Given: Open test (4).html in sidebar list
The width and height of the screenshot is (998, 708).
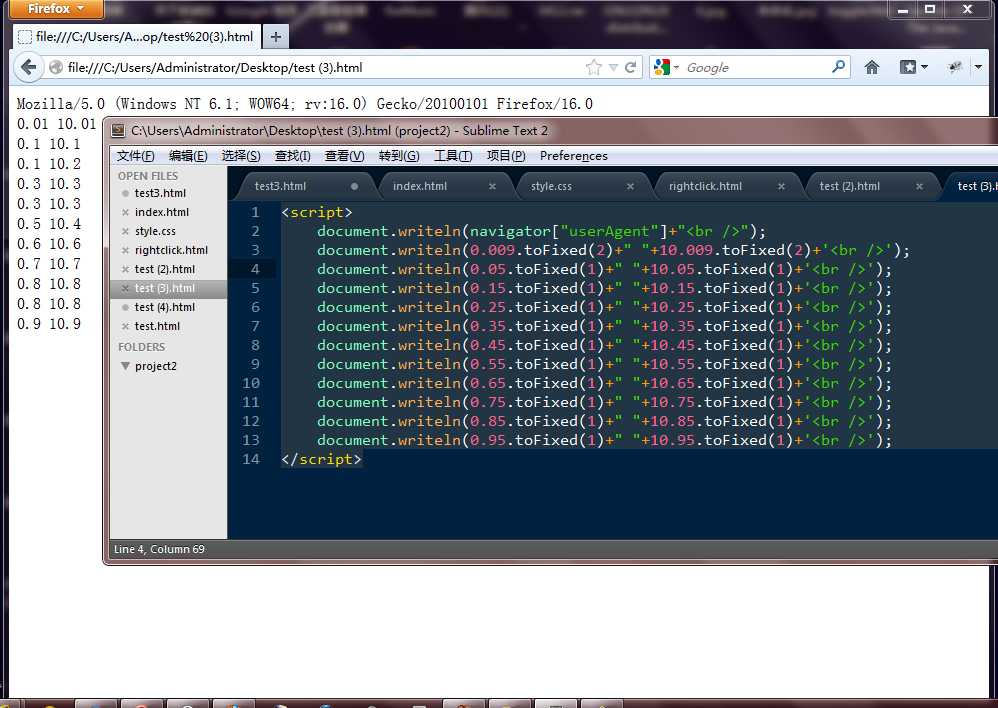Looking at the screenshot, I should (165, 308).
